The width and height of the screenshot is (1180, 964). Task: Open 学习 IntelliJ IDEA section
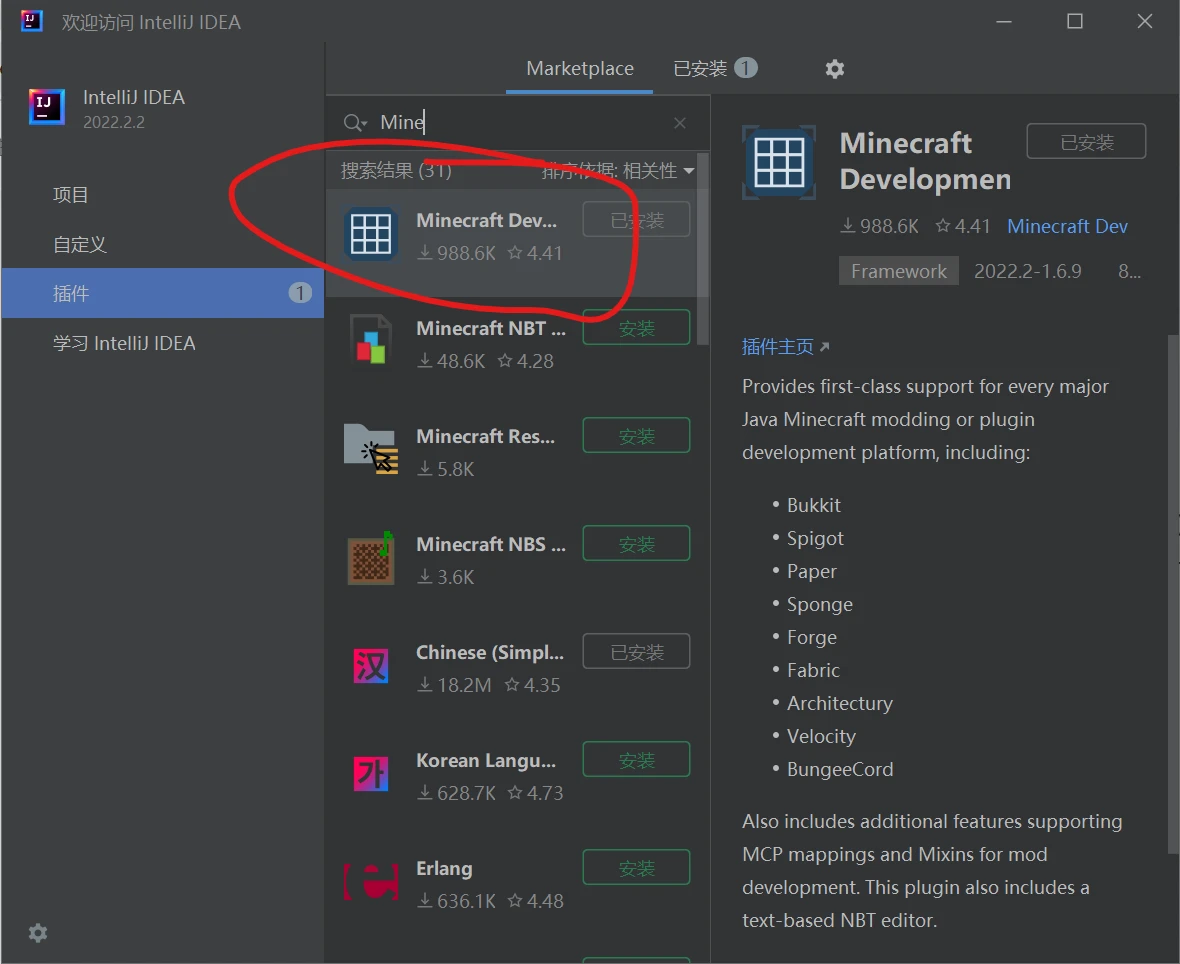coord(162,343)
